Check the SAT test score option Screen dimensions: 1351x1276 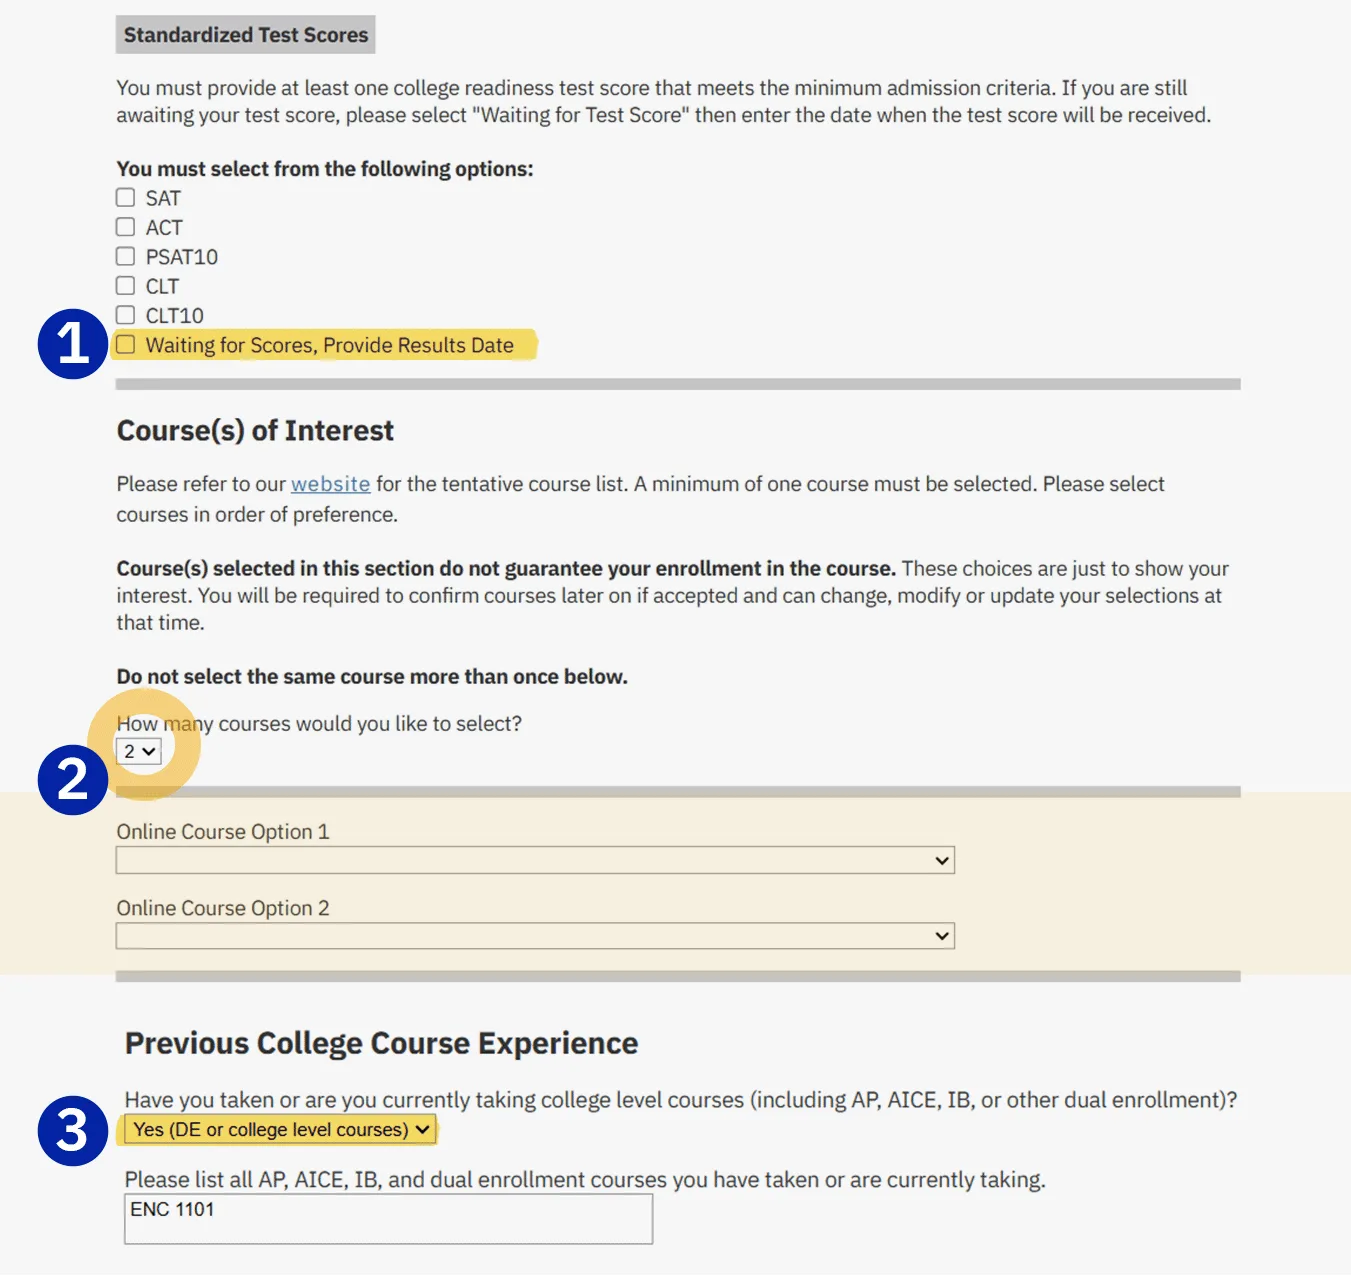(125, 198)
